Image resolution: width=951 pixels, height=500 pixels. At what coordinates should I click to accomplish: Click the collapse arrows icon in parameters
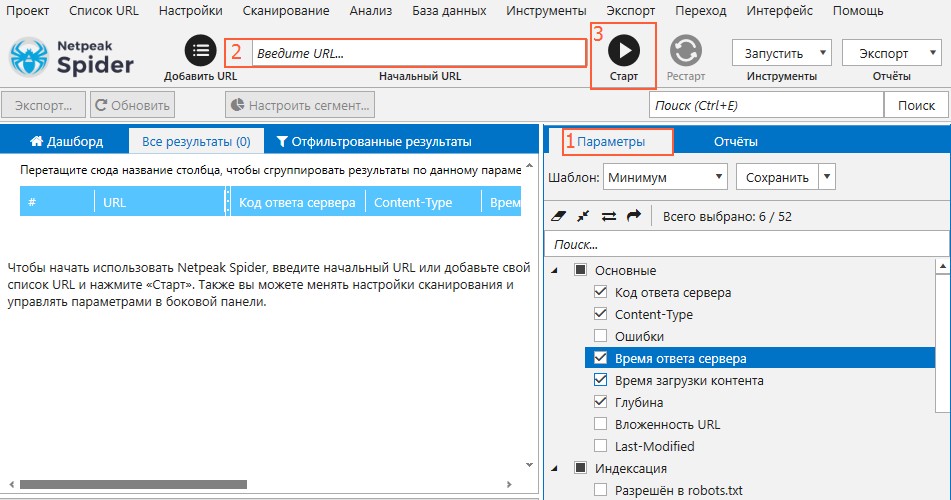(583, 216)
